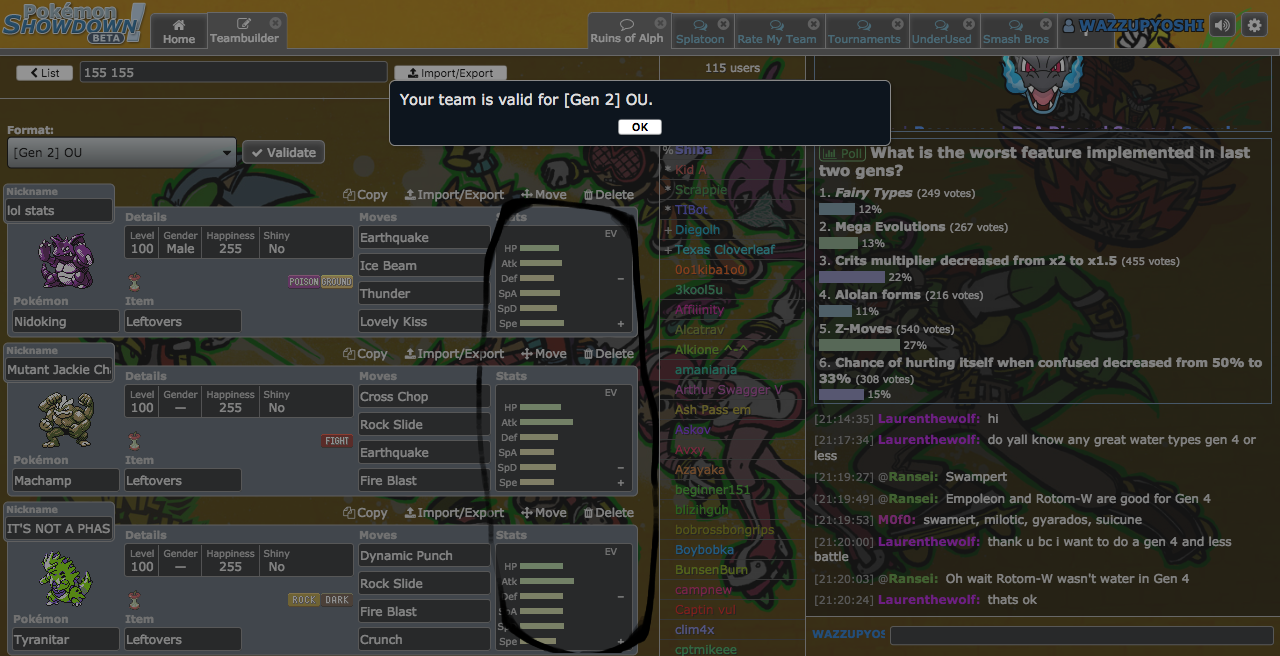This screenshot has height=656, width=1280.
Task: Select the Crunch move field
Action: [424, 639]
